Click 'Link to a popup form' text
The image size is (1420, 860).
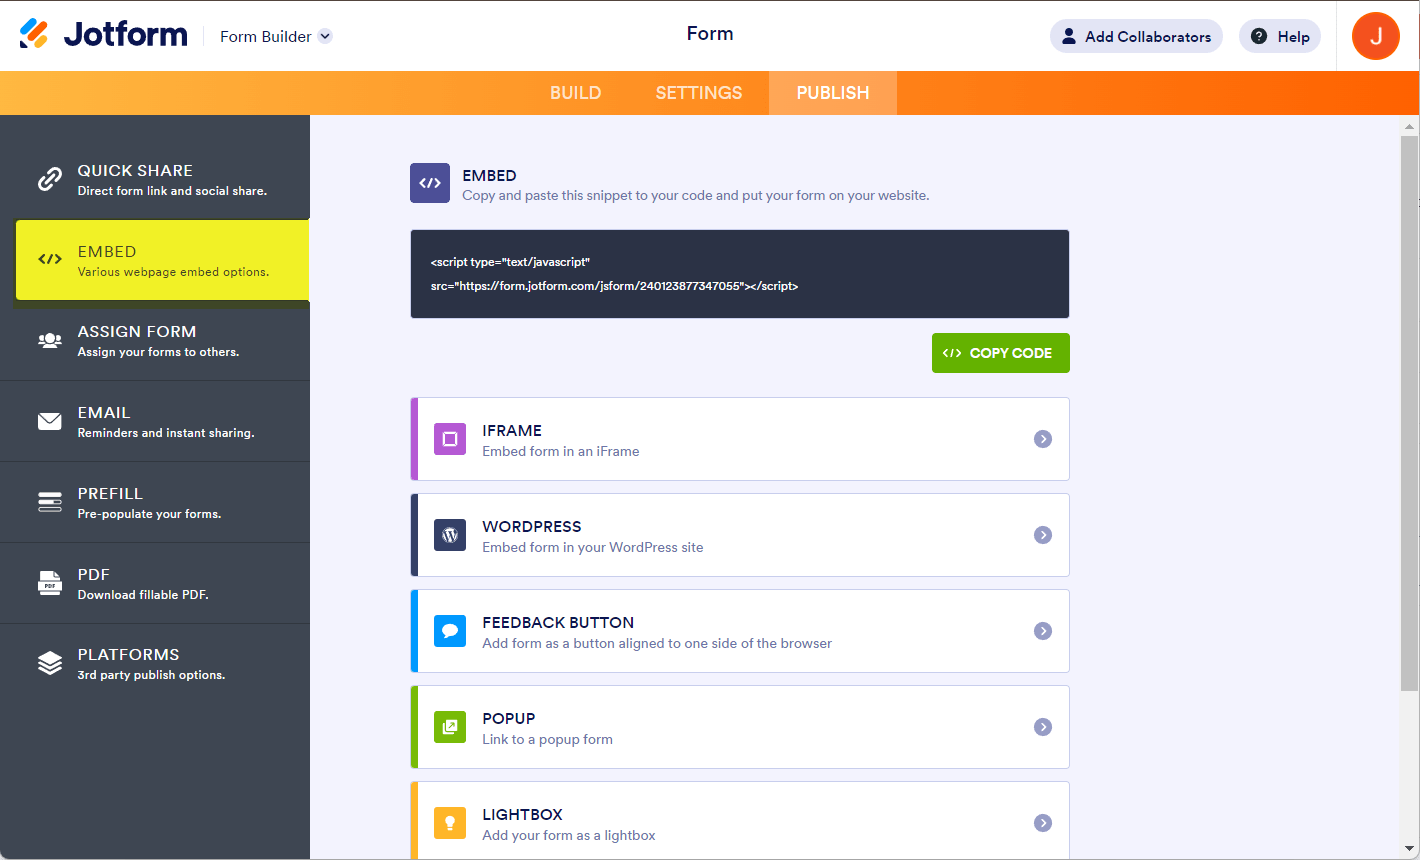548,739
